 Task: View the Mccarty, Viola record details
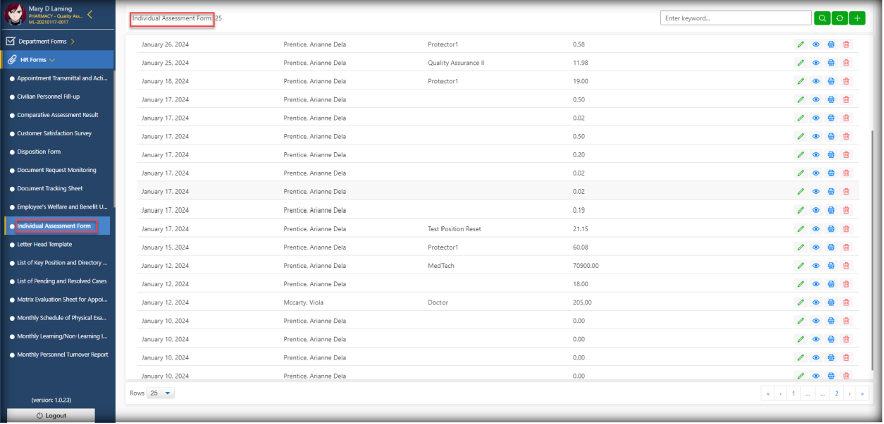[x=816, y=302]
